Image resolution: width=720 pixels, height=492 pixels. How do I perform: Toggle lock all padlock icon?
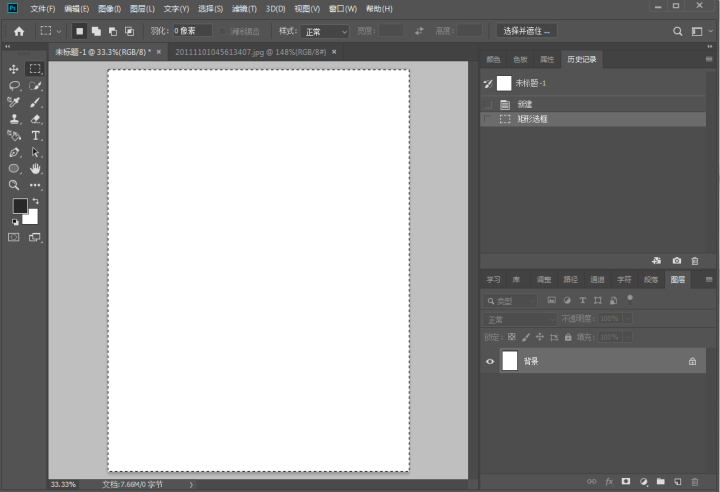[568, 337]
